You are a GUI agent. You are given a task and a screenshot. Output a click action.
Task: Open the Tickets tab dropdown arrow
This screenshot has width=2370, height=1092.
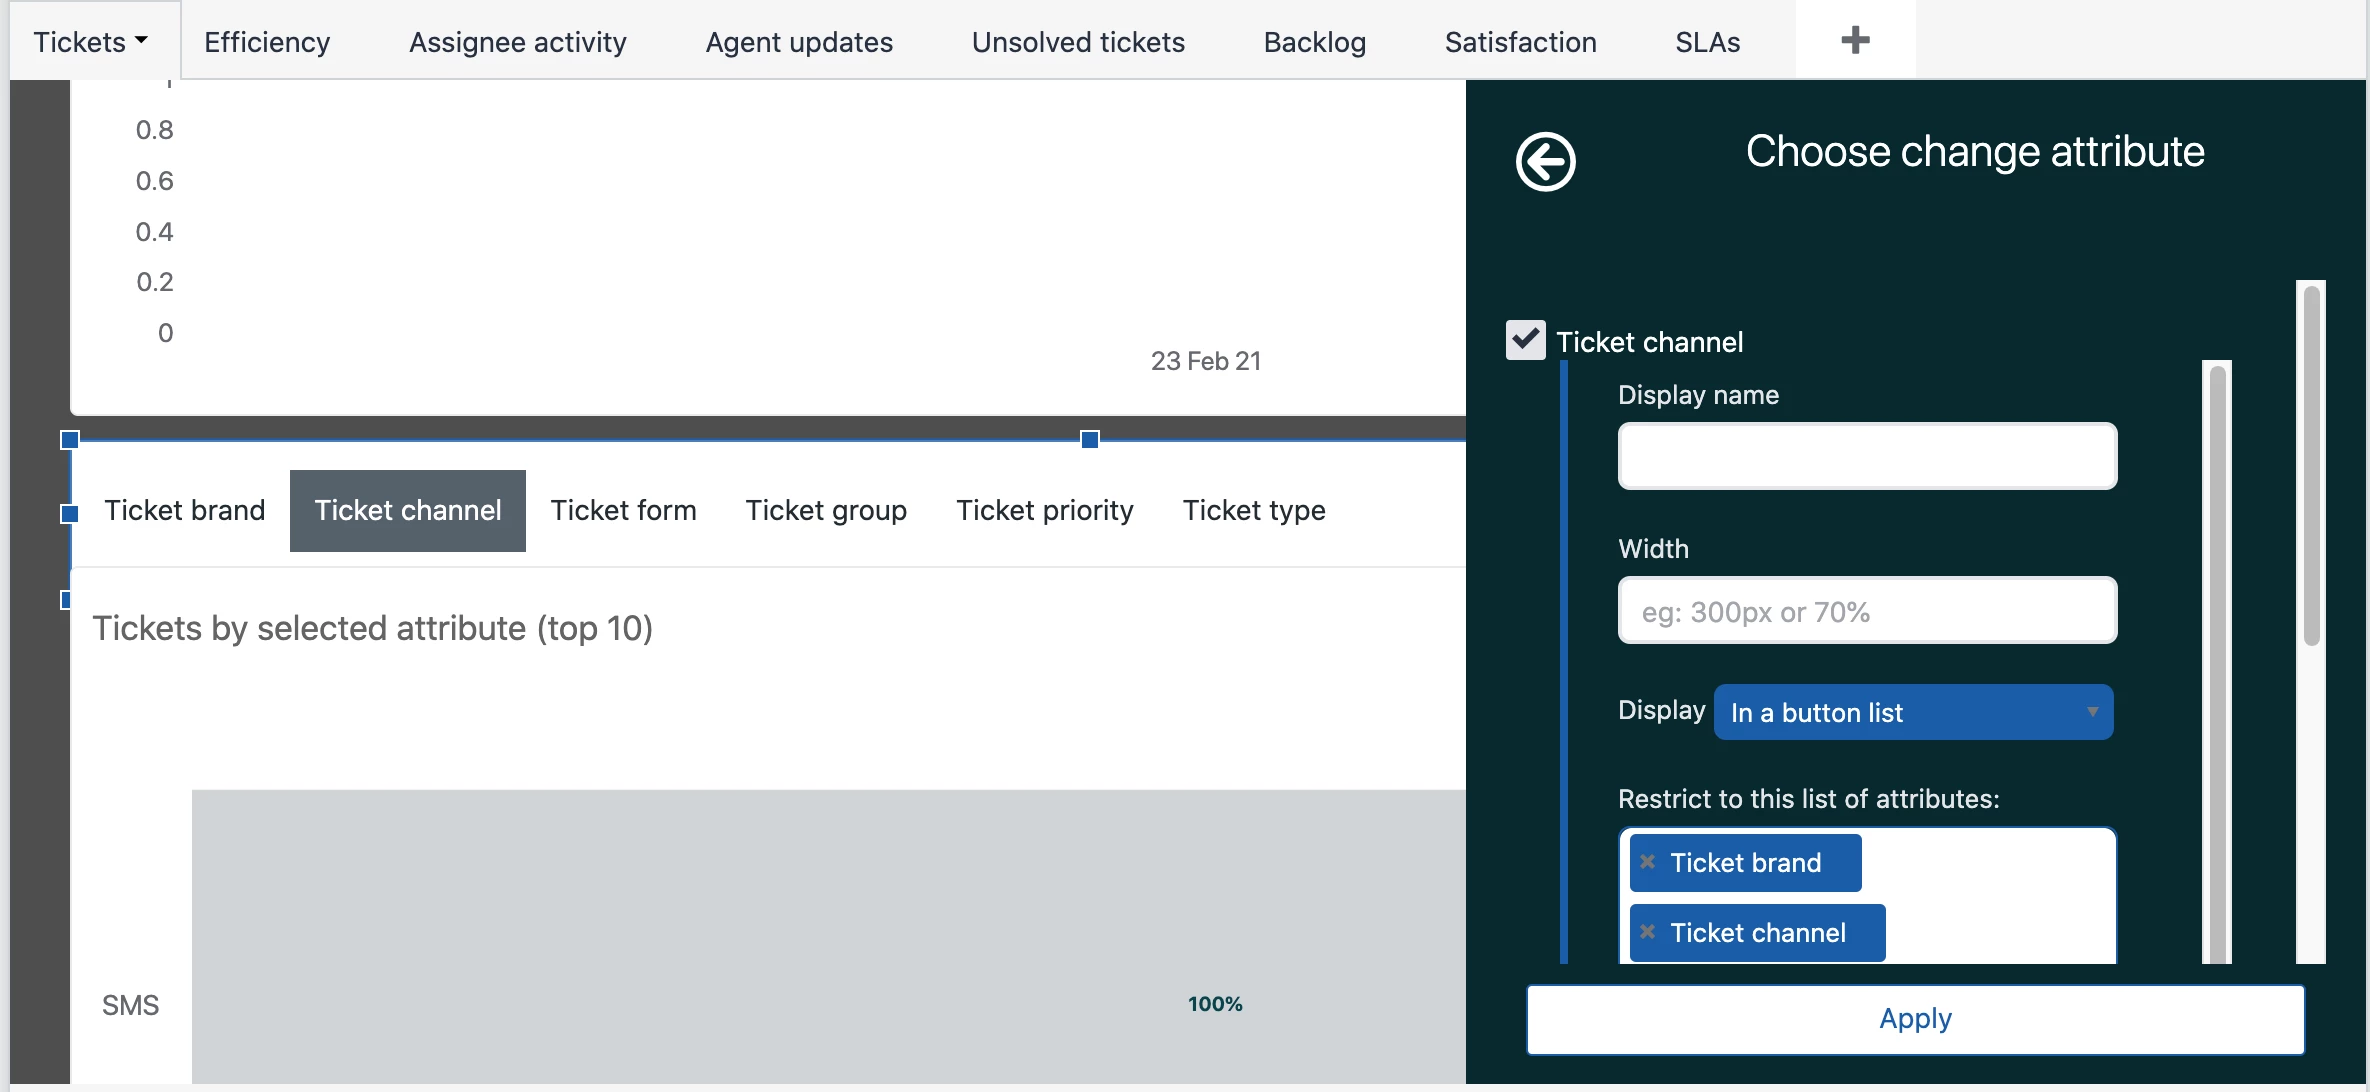141,41
